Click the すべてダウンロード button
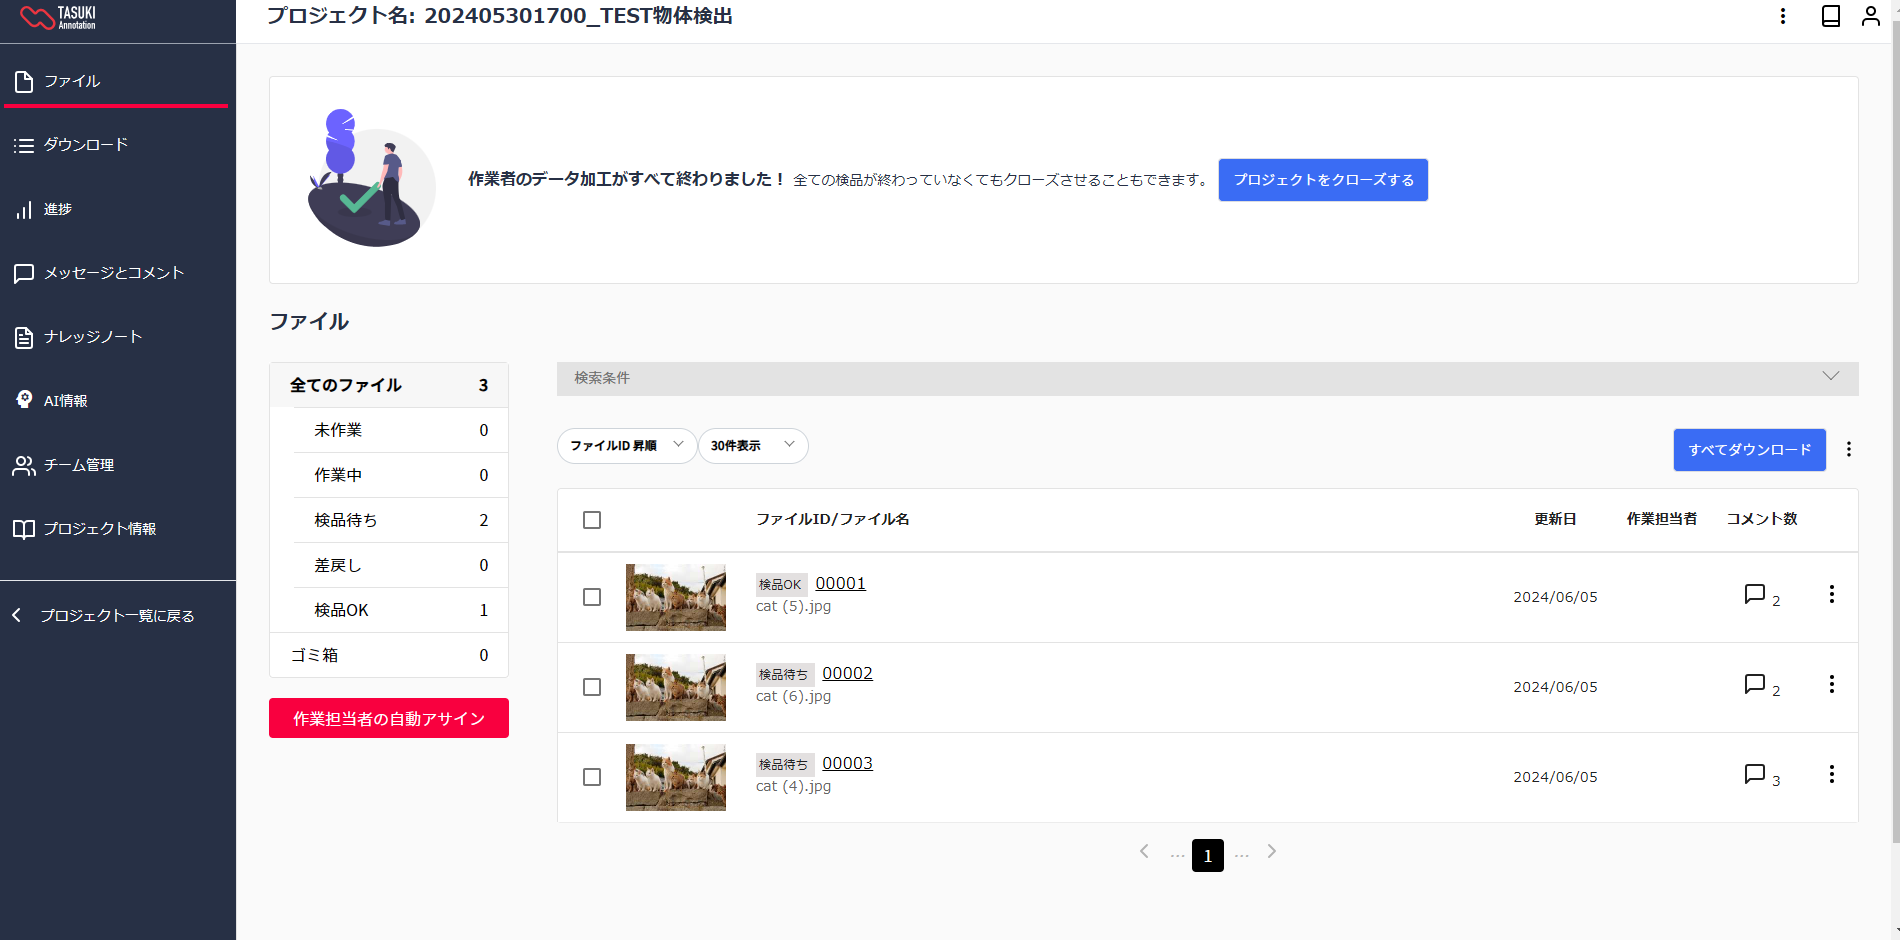This screenshot has width=1900, height=940. [1750, 450]
